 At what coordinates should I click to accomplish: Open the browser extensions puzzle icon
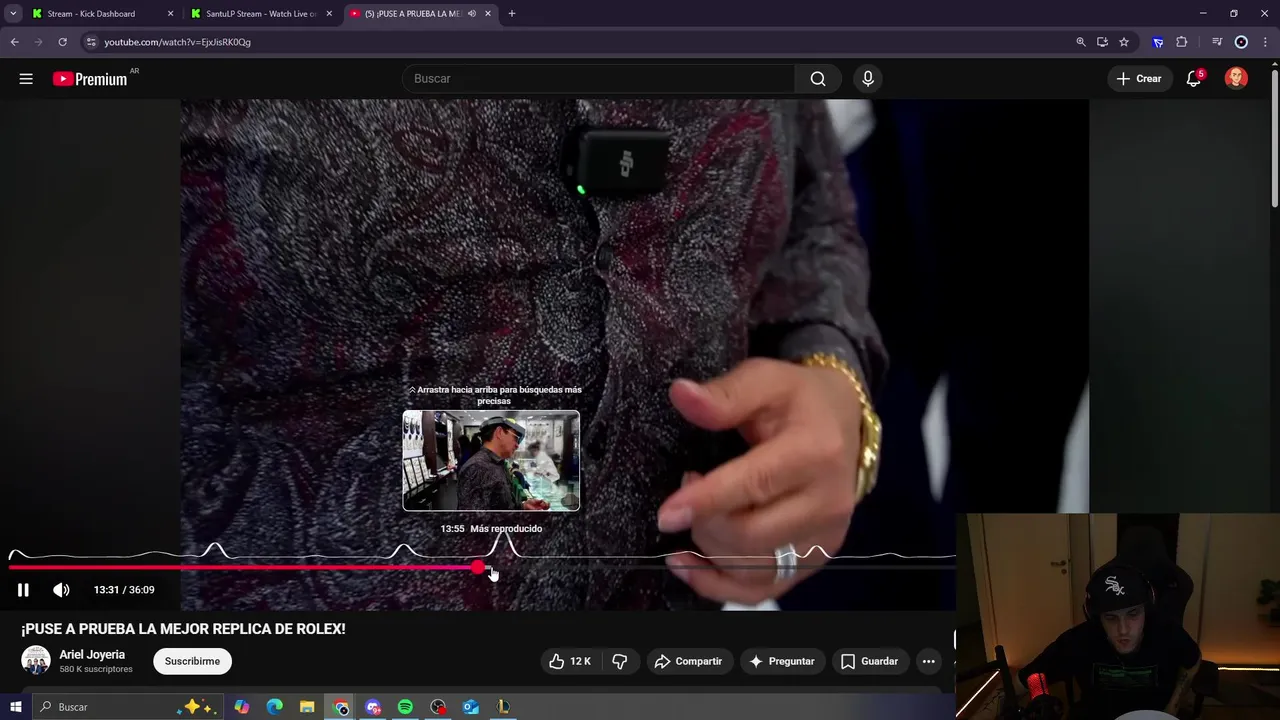[1182, 42]
